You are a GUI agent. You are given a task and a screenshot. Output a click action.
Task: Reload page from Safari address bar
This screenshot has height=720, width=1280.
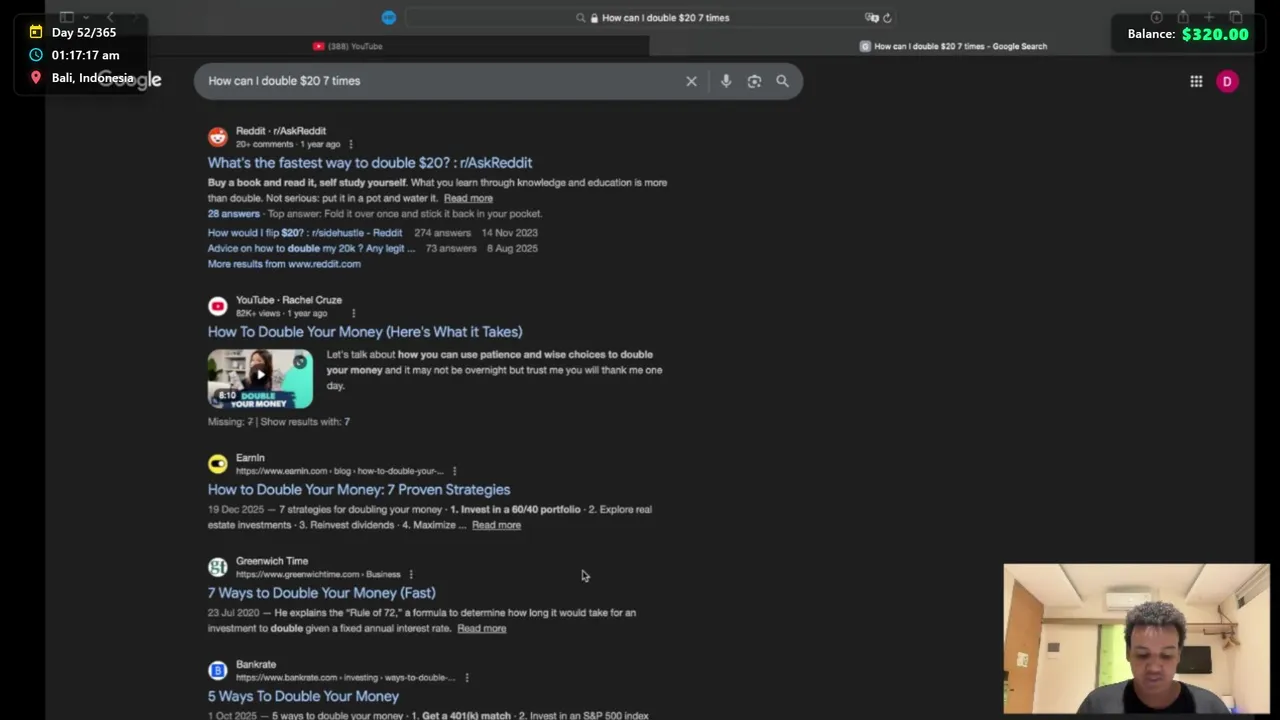pos(887,17)
